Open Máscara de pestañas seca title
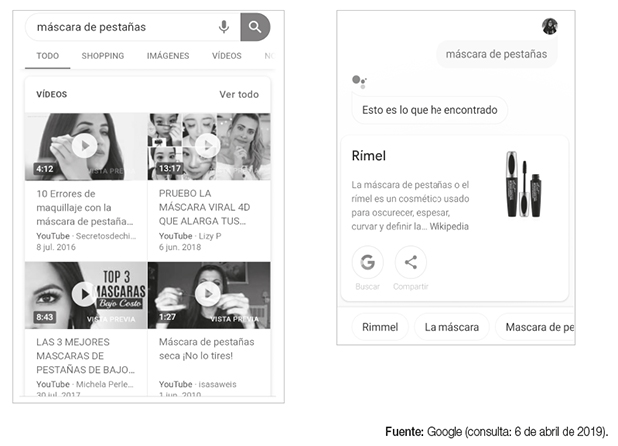 pos(207,349)
